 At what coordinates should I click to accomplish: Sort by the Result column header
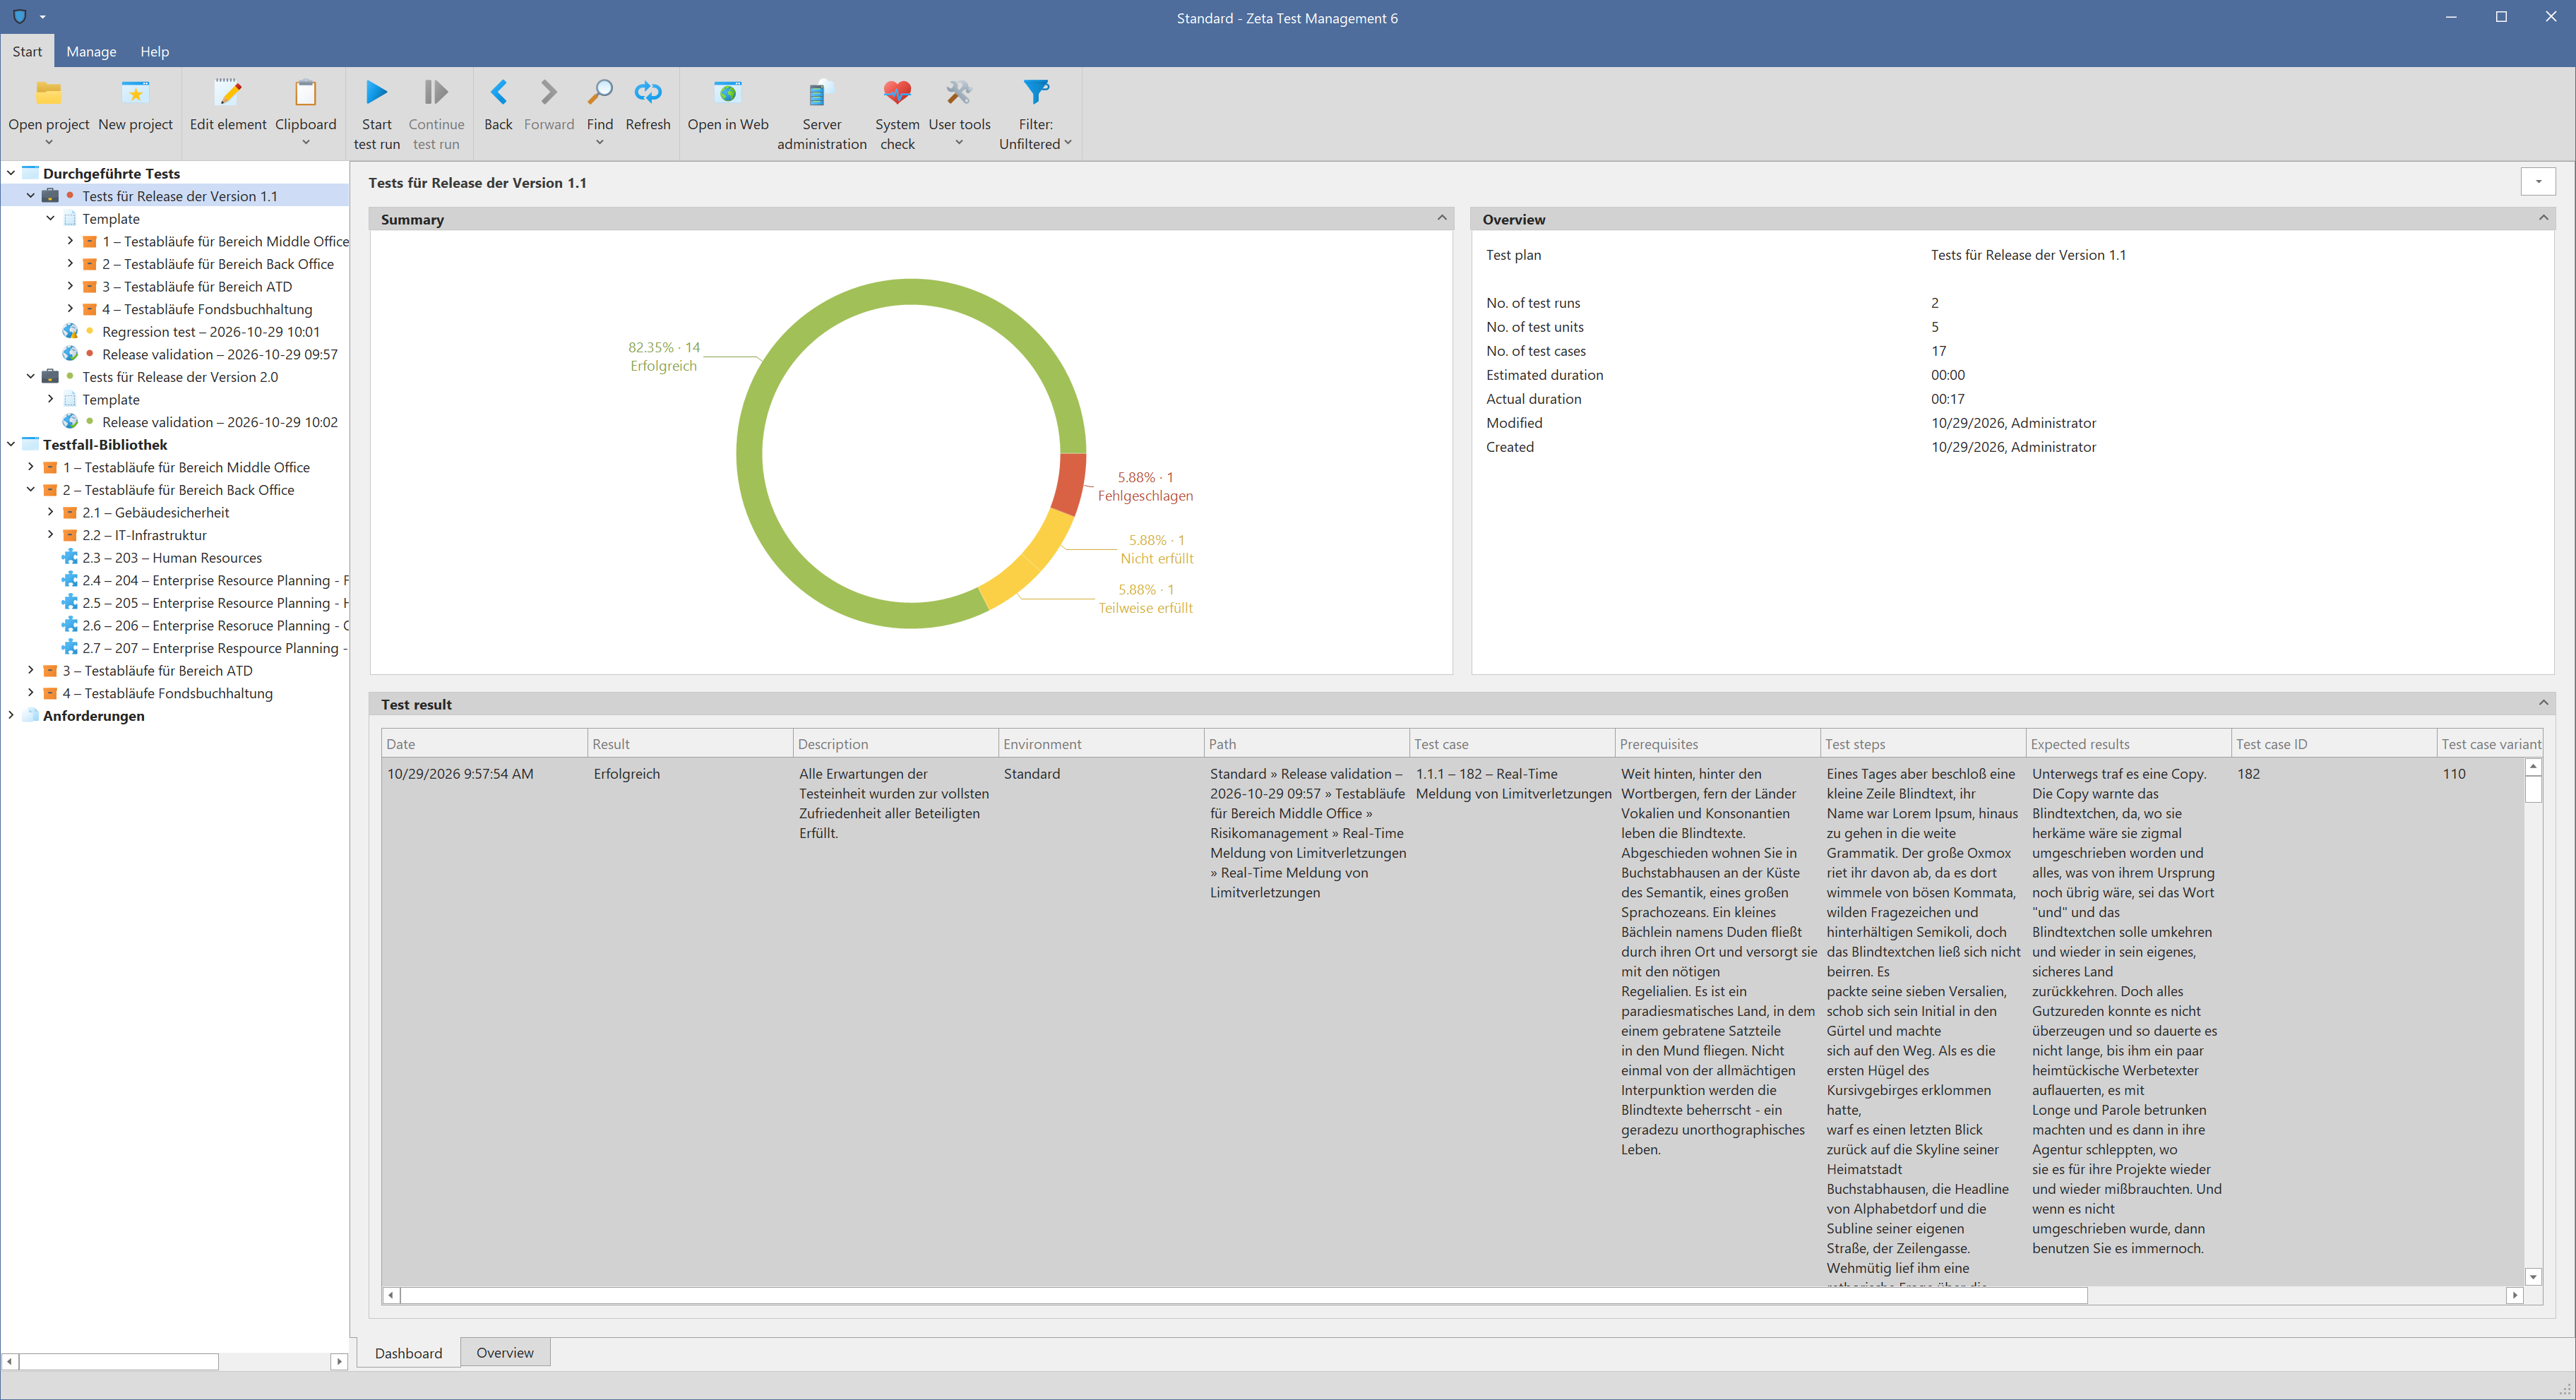tap(690, 743)
